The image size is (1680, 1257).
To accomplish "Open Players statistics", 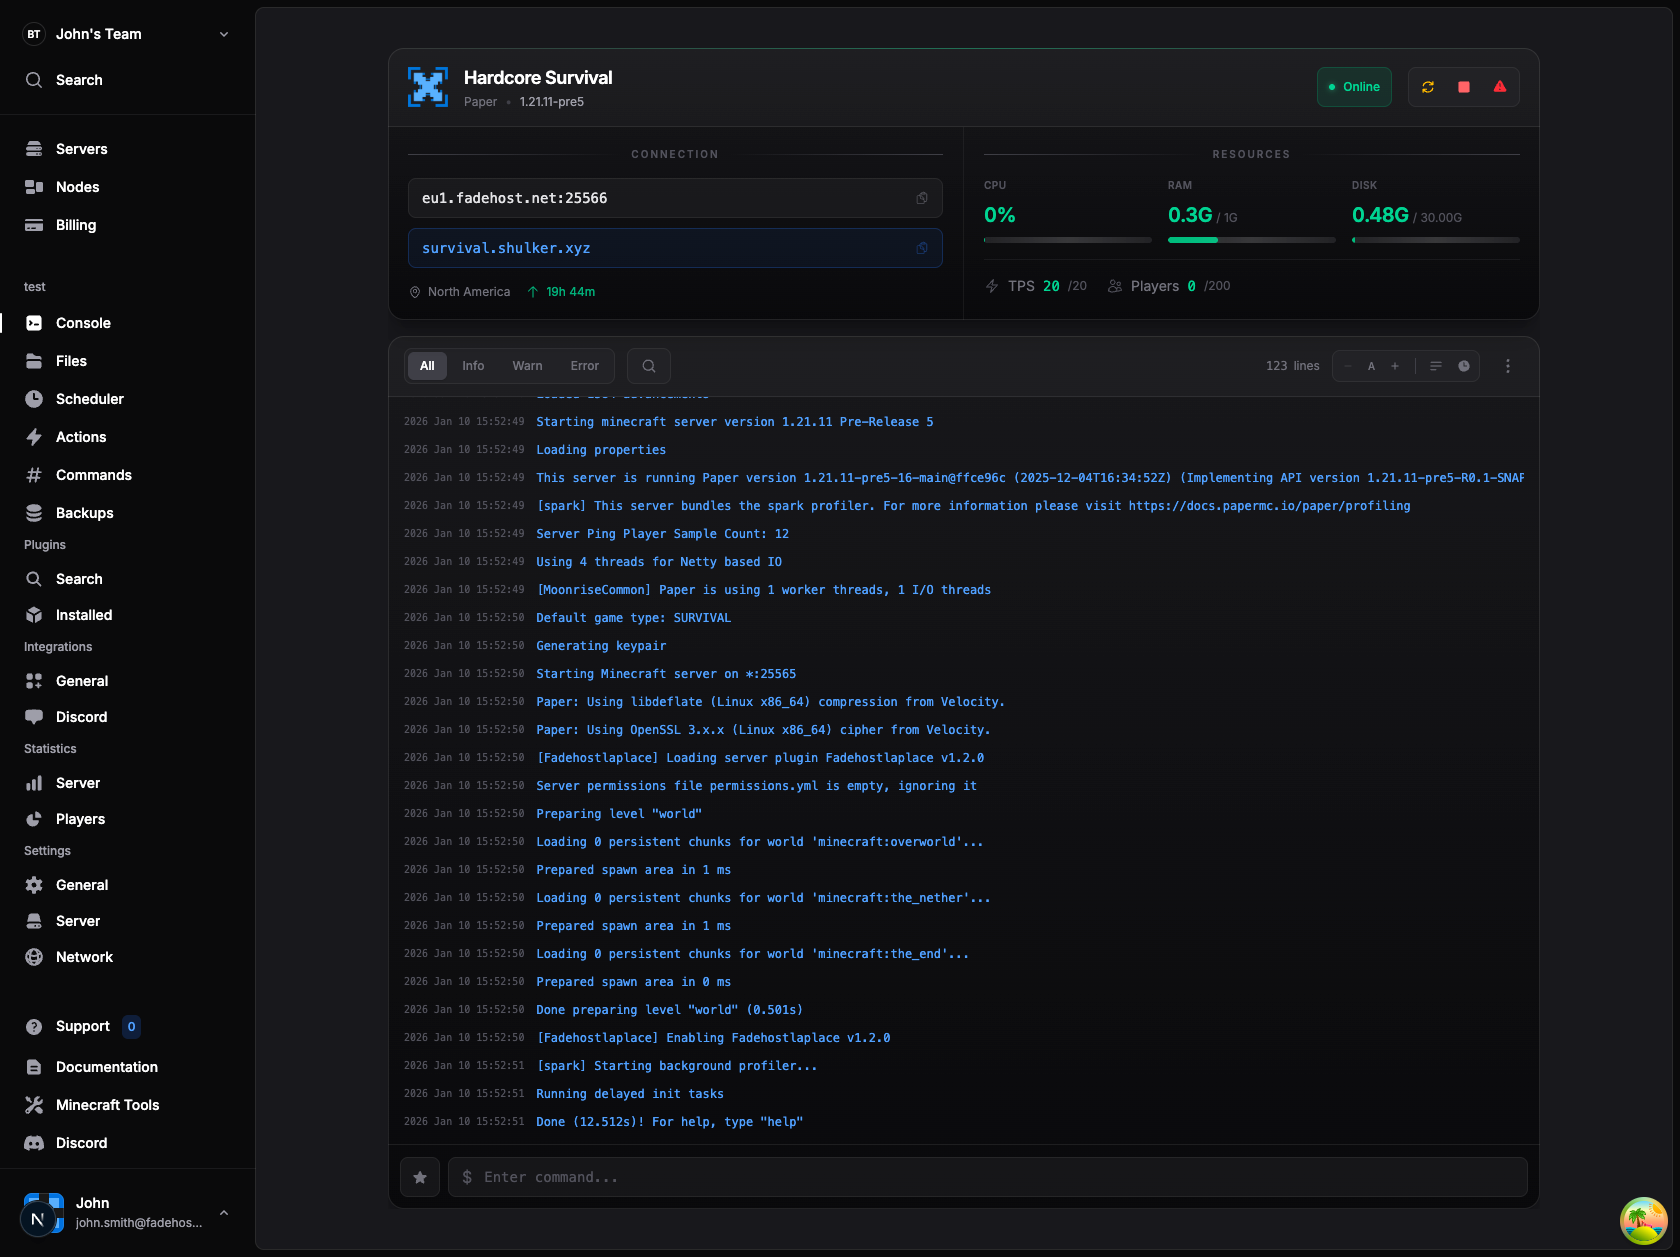I will click(x=127, y=819).
